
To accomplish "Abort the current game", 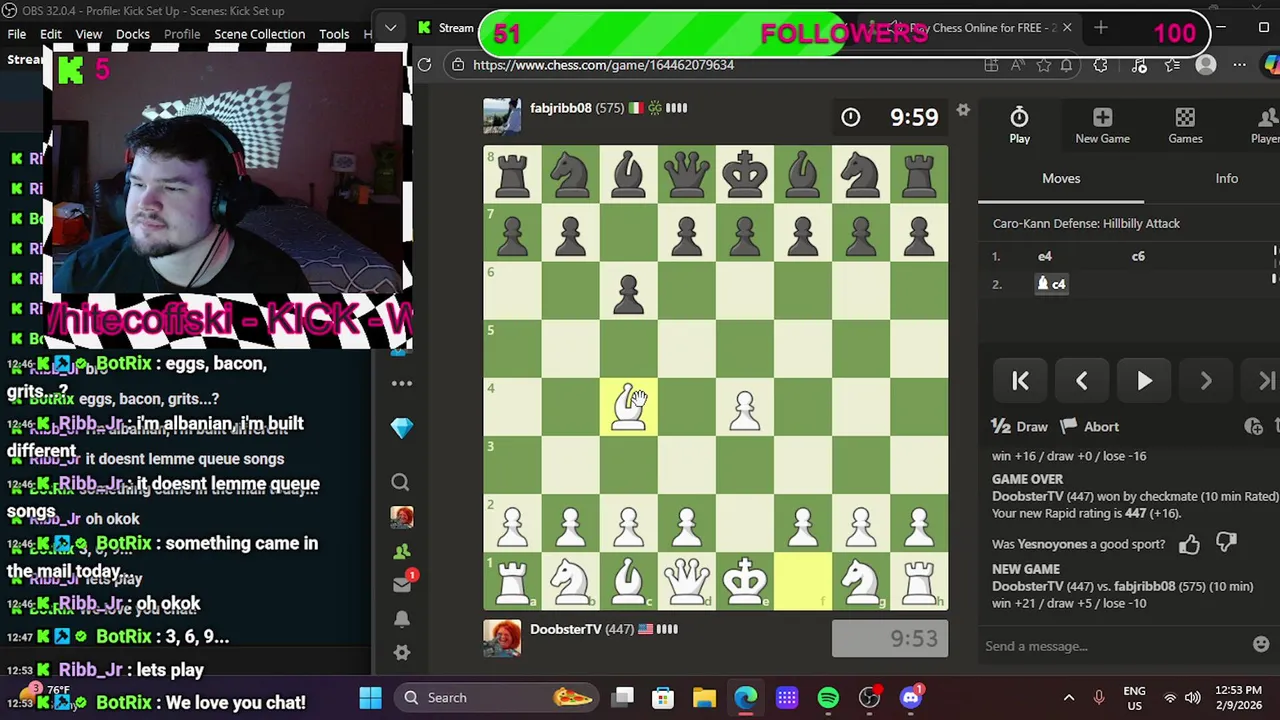I will coord(1089,427).
